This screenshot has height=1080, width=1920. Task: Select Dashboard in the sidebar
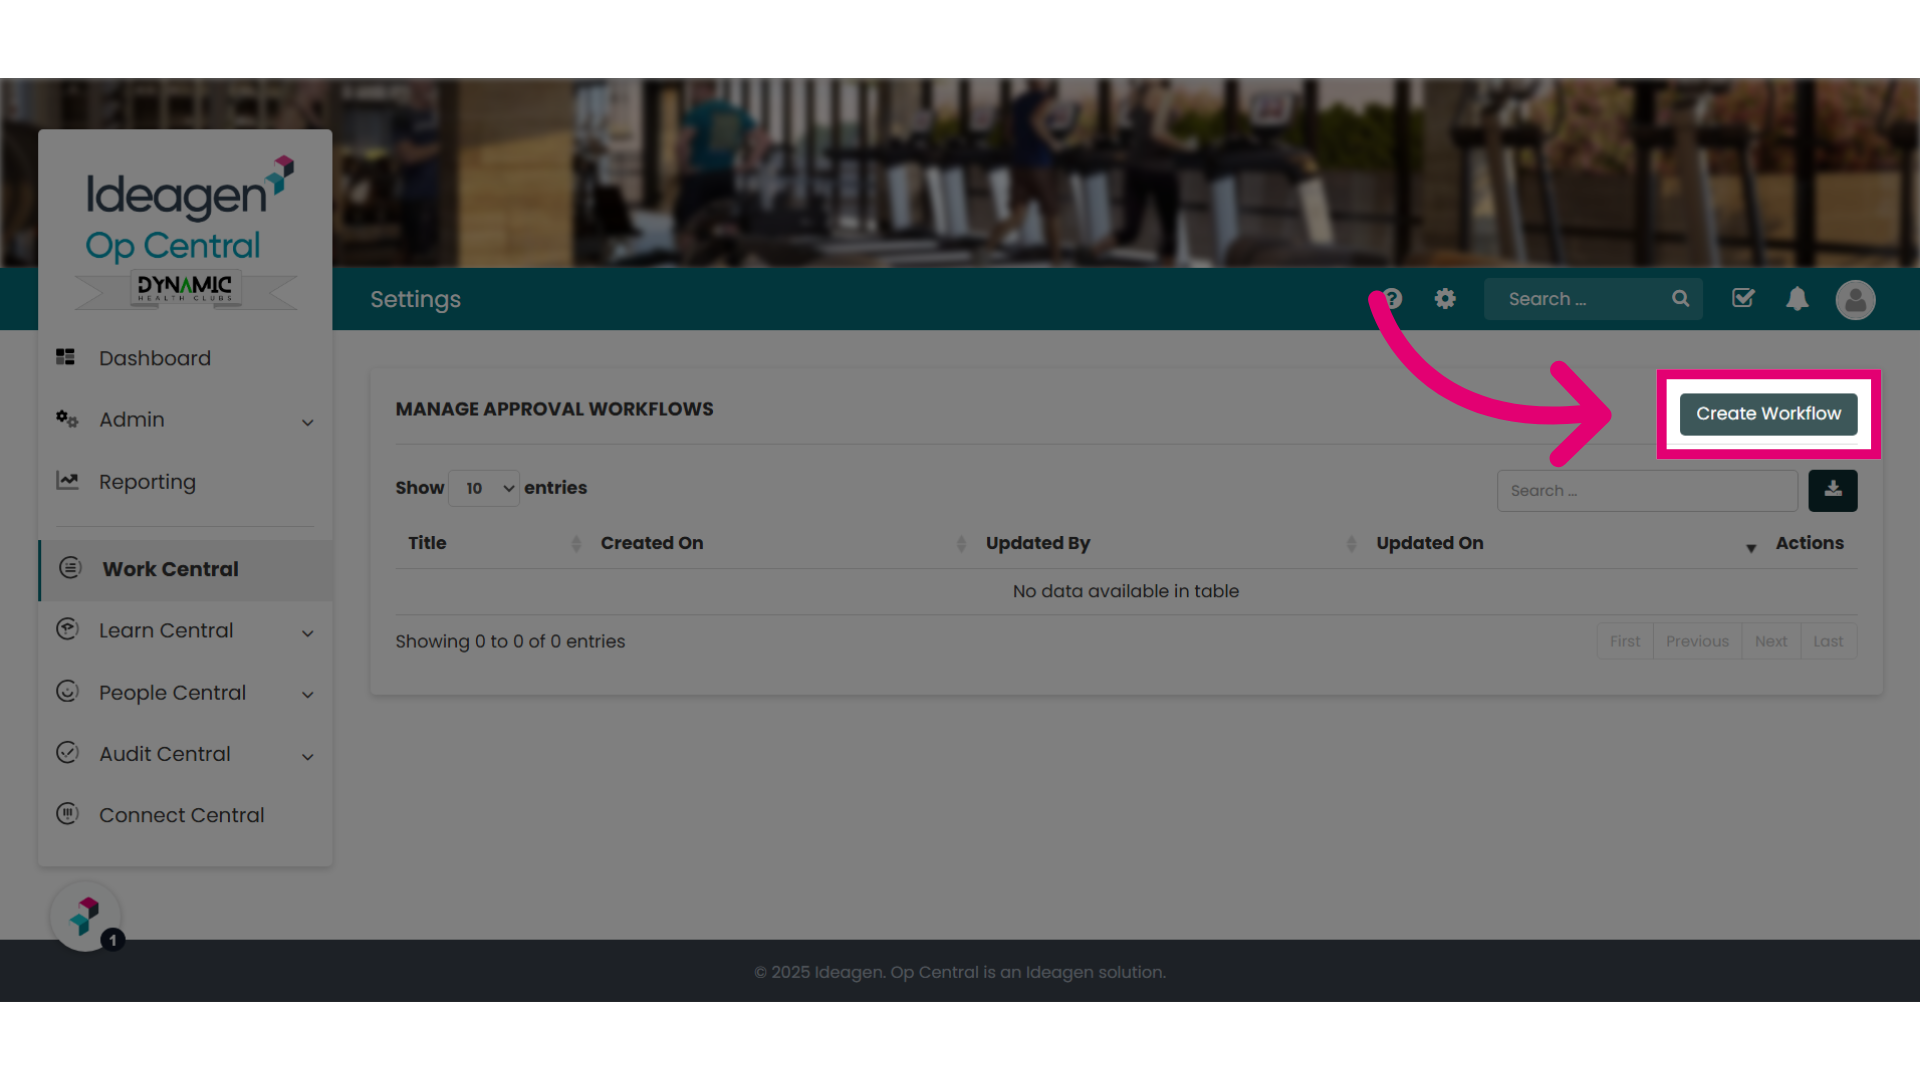coord(155,358)
